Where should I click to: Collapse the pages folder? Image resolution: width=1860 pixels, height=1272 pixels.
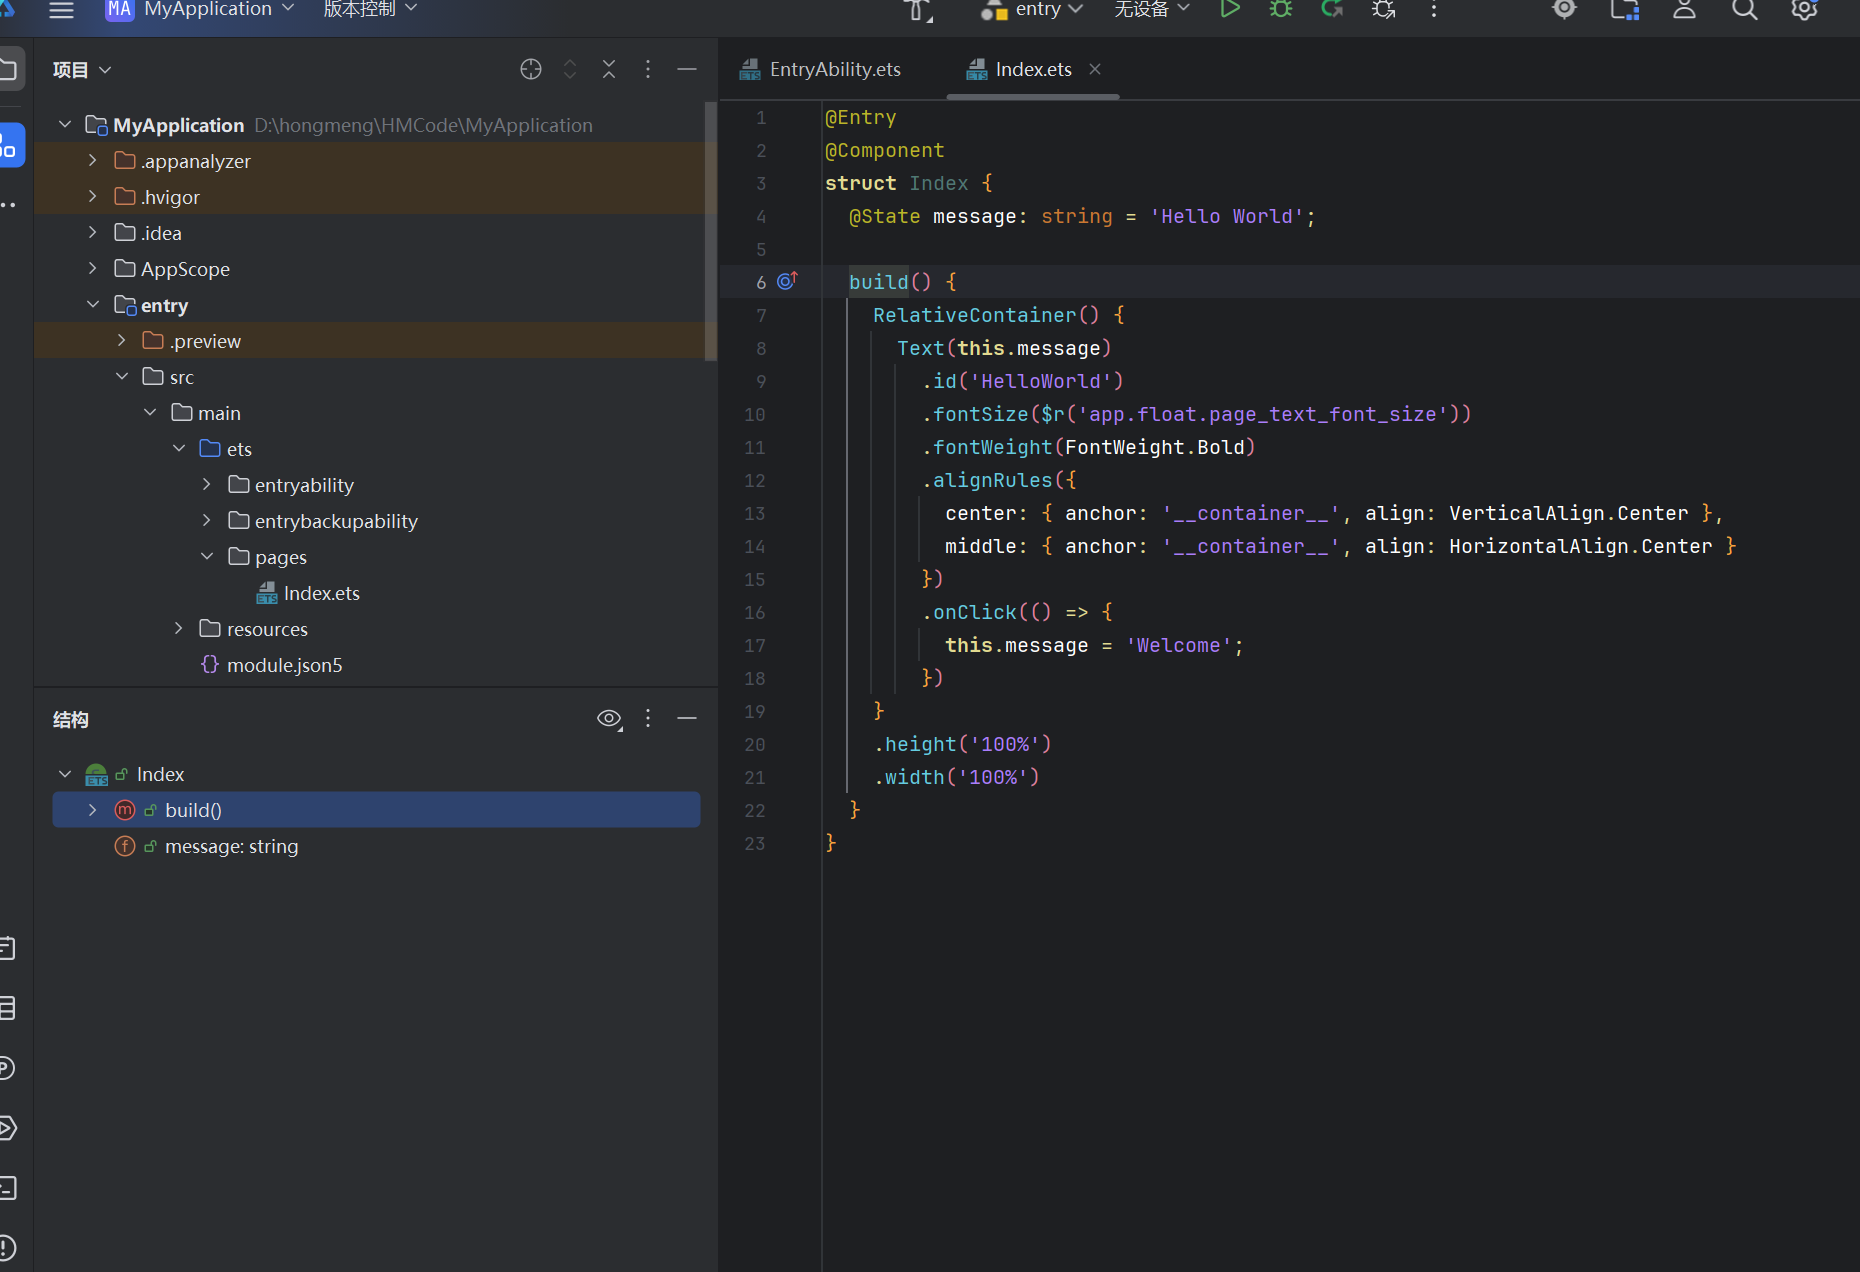[207, 556]
